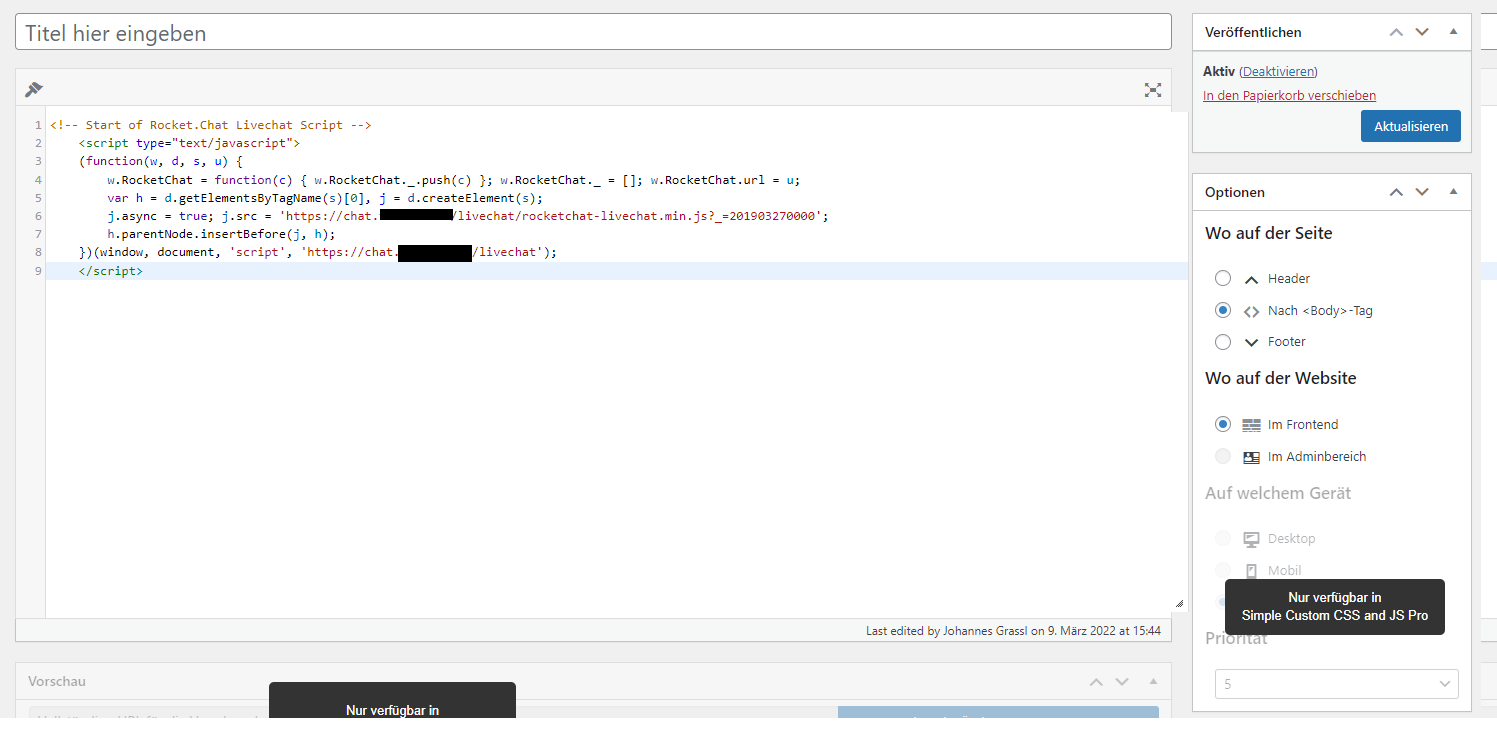Click the j.async = true code line
1497x731 pixels.
pyautogui.click(x=468, y=216)
